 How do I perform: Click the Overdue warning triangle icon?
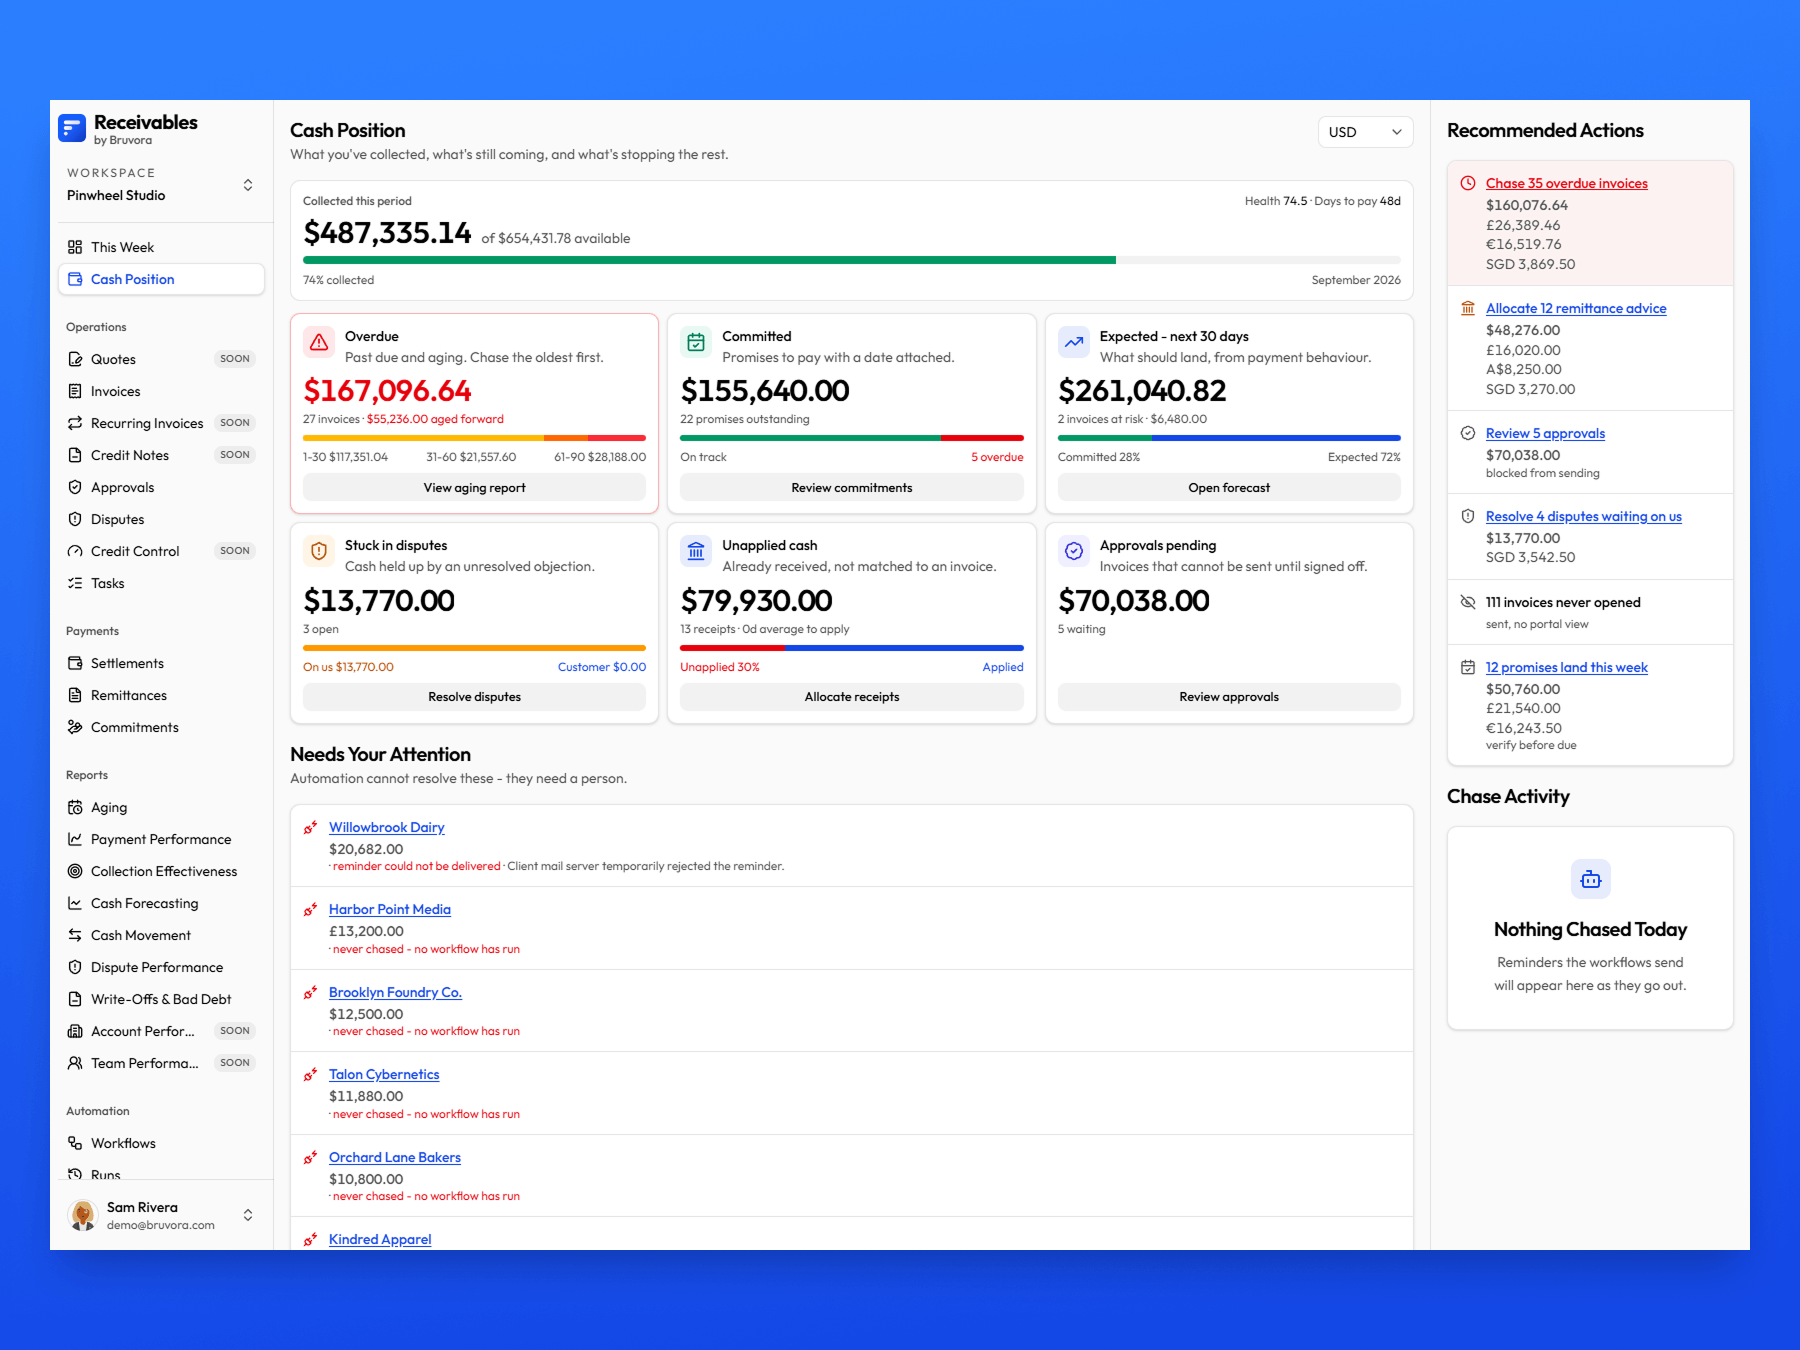coord(319,342)
